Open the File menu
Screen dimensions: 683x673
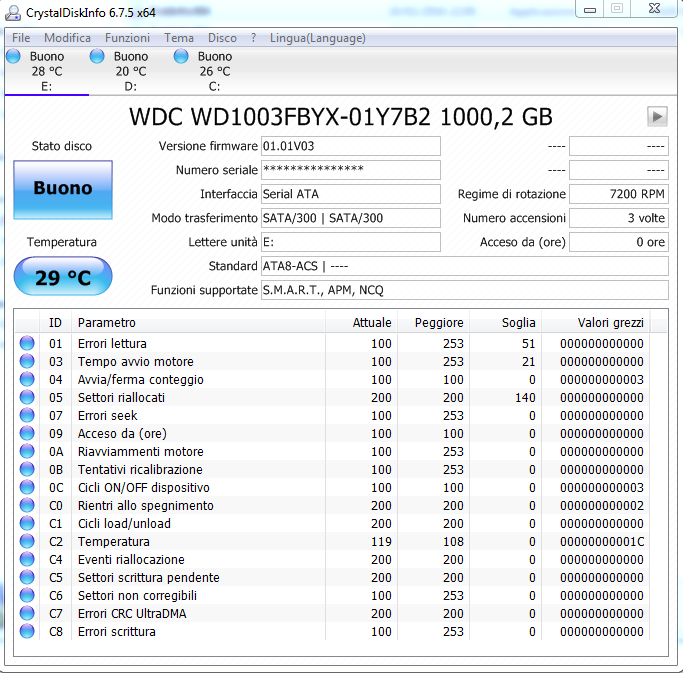point(21,38)
